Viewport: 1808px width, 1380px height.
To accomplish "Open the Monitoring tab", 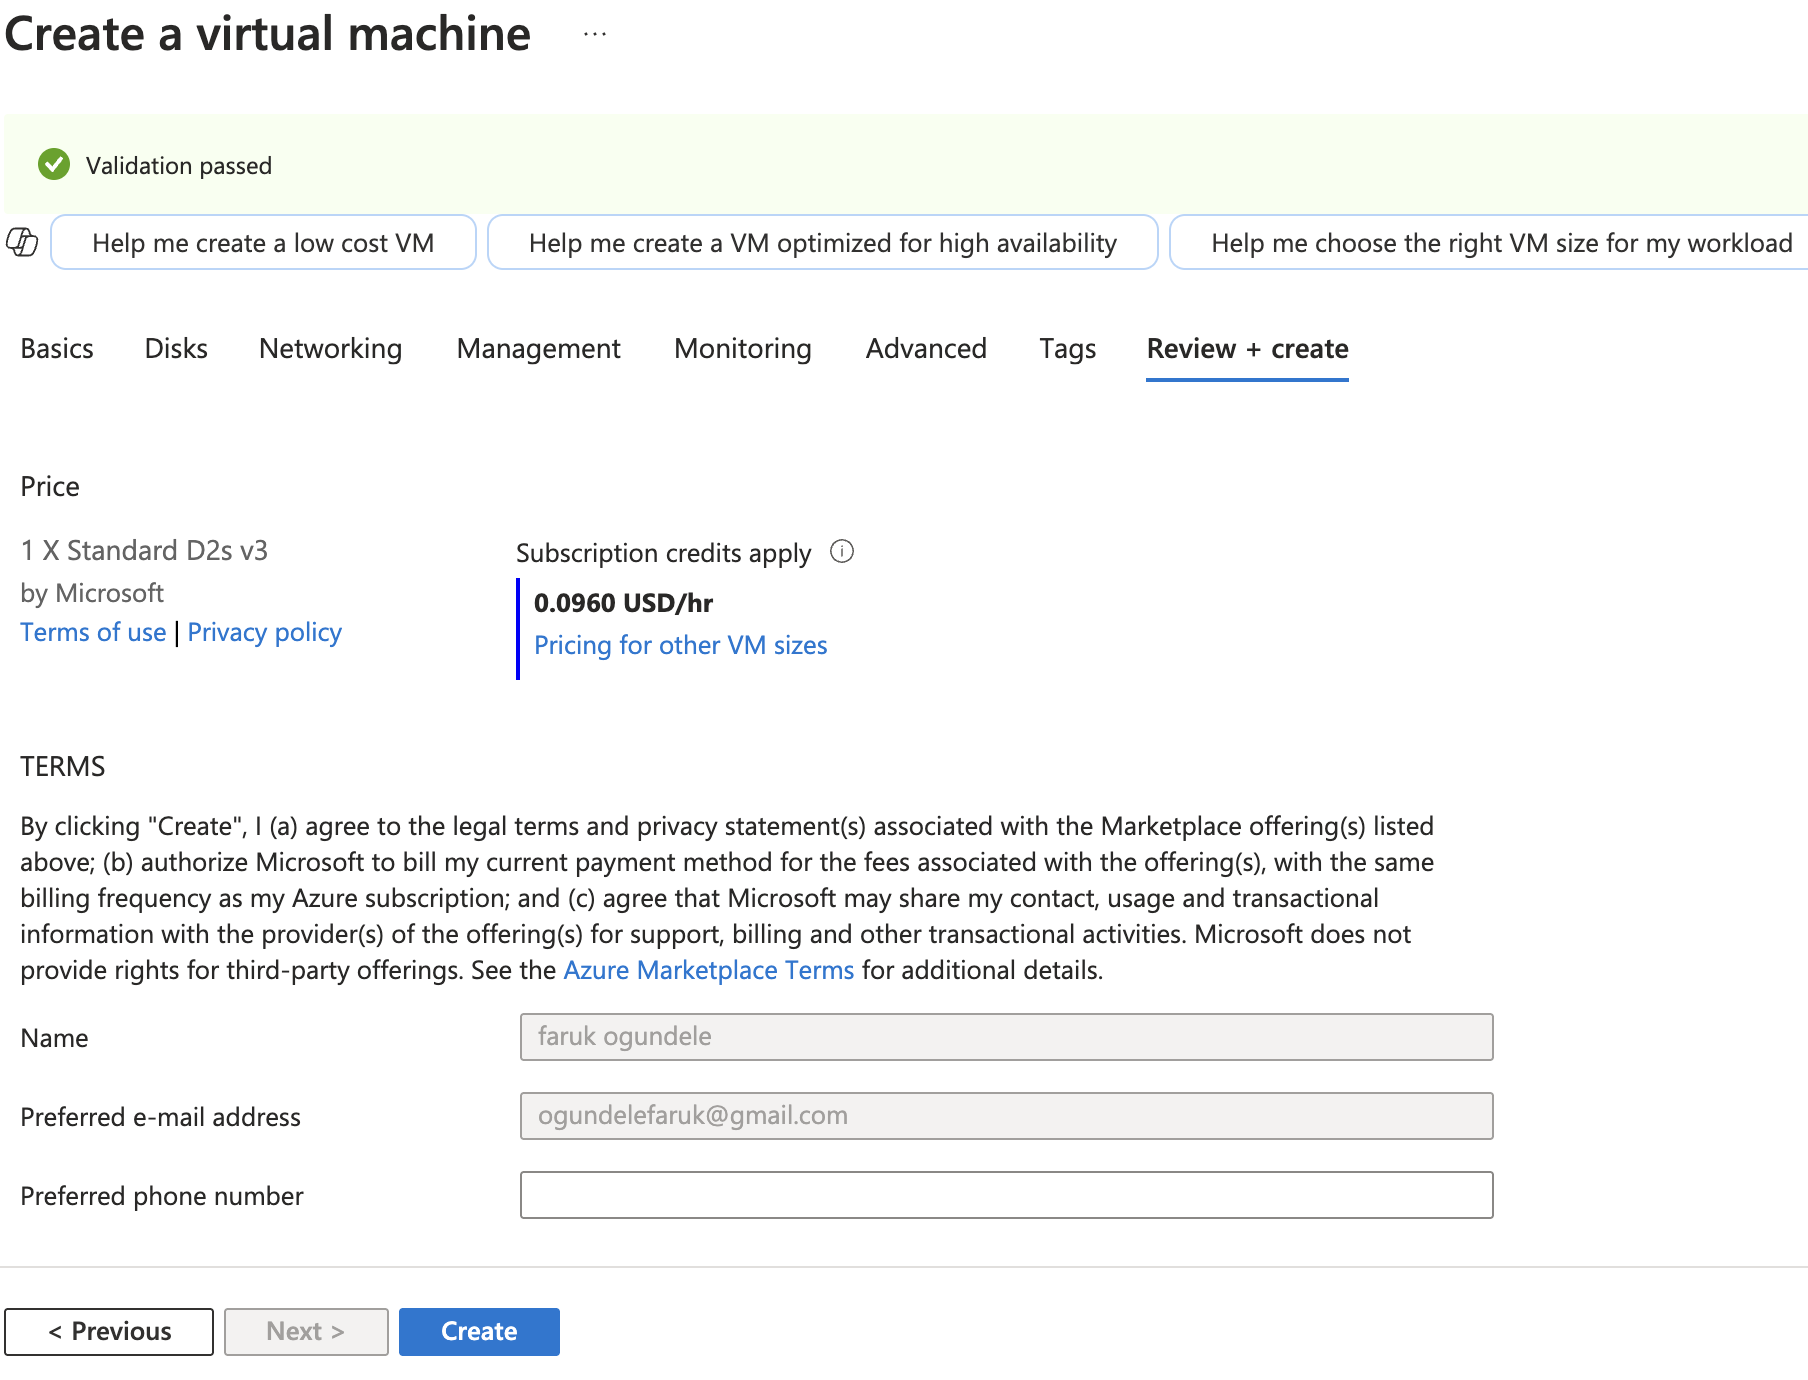I will pyautogui.click(x=743, y=349).
